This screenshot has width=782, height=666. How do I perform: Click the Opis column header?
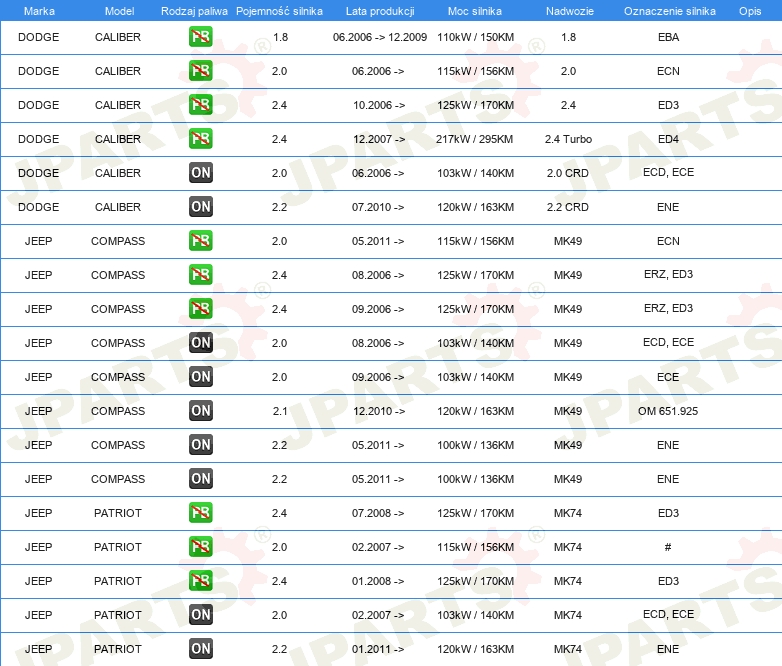coord(750,11)
